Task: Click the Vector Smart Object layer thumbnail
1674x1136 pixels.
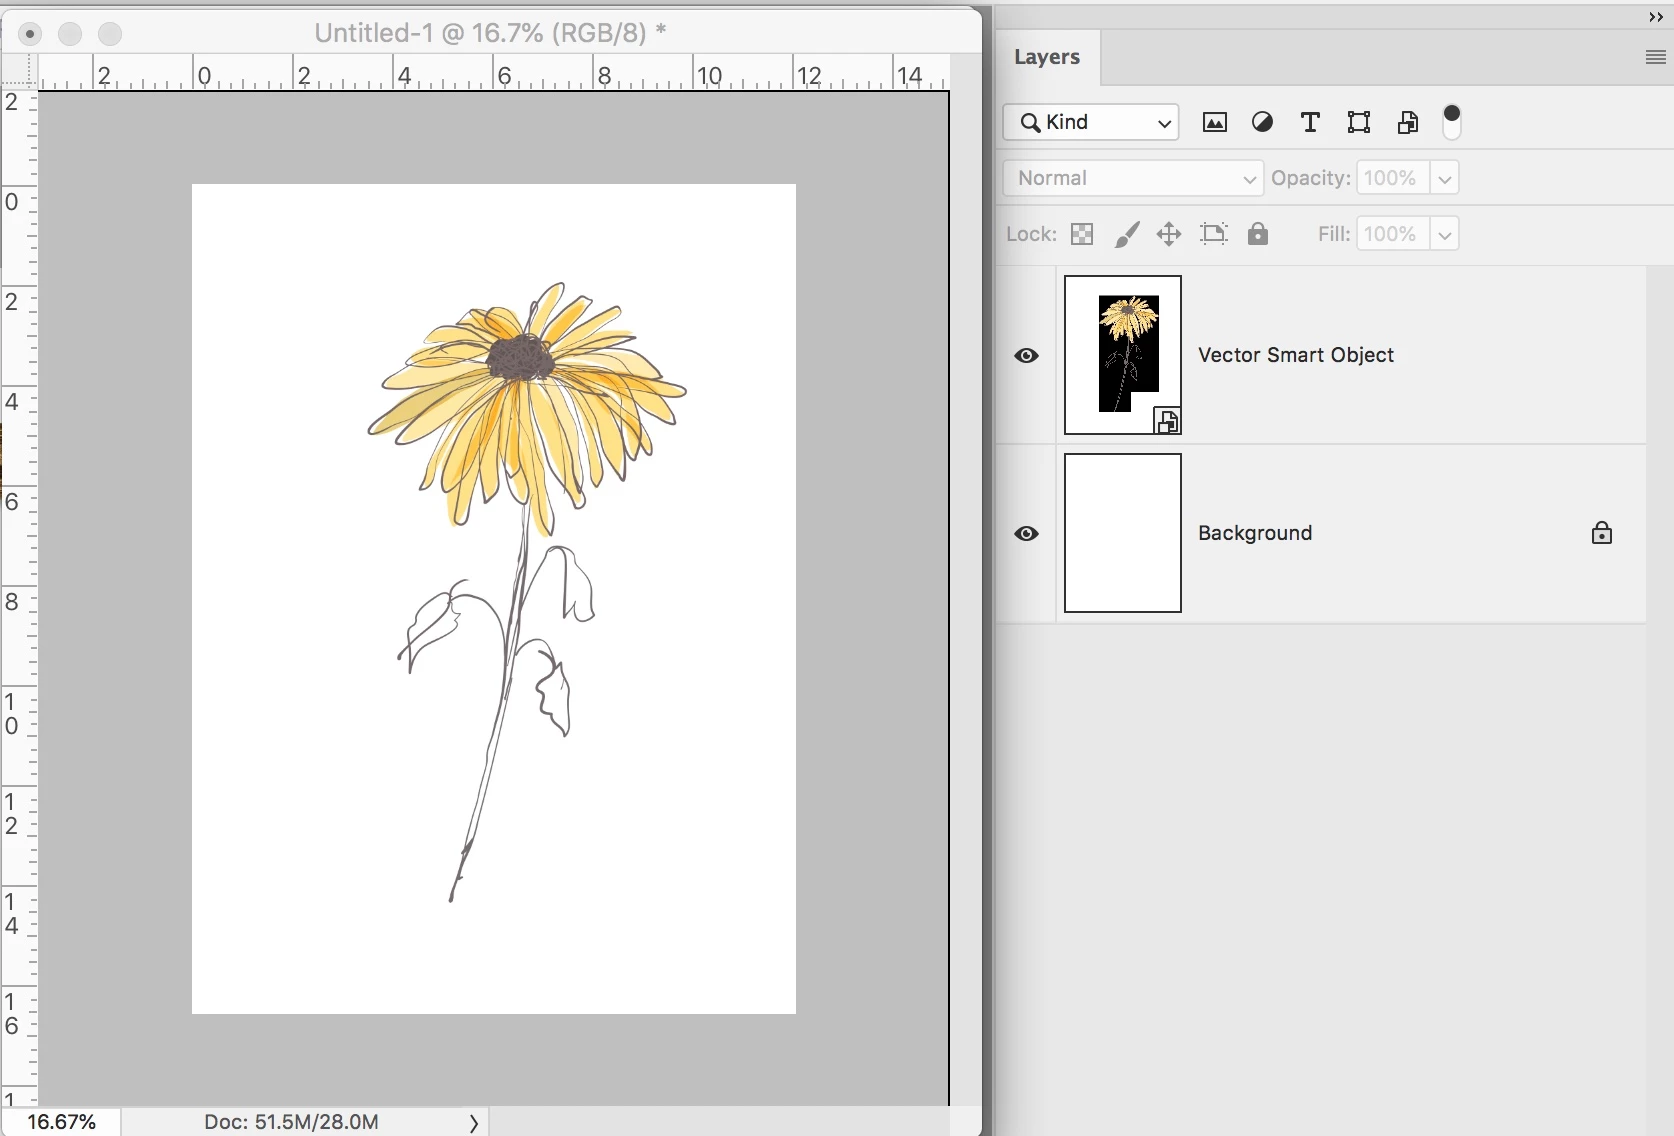Action: pyautogui.click(x=1123, y=355)
